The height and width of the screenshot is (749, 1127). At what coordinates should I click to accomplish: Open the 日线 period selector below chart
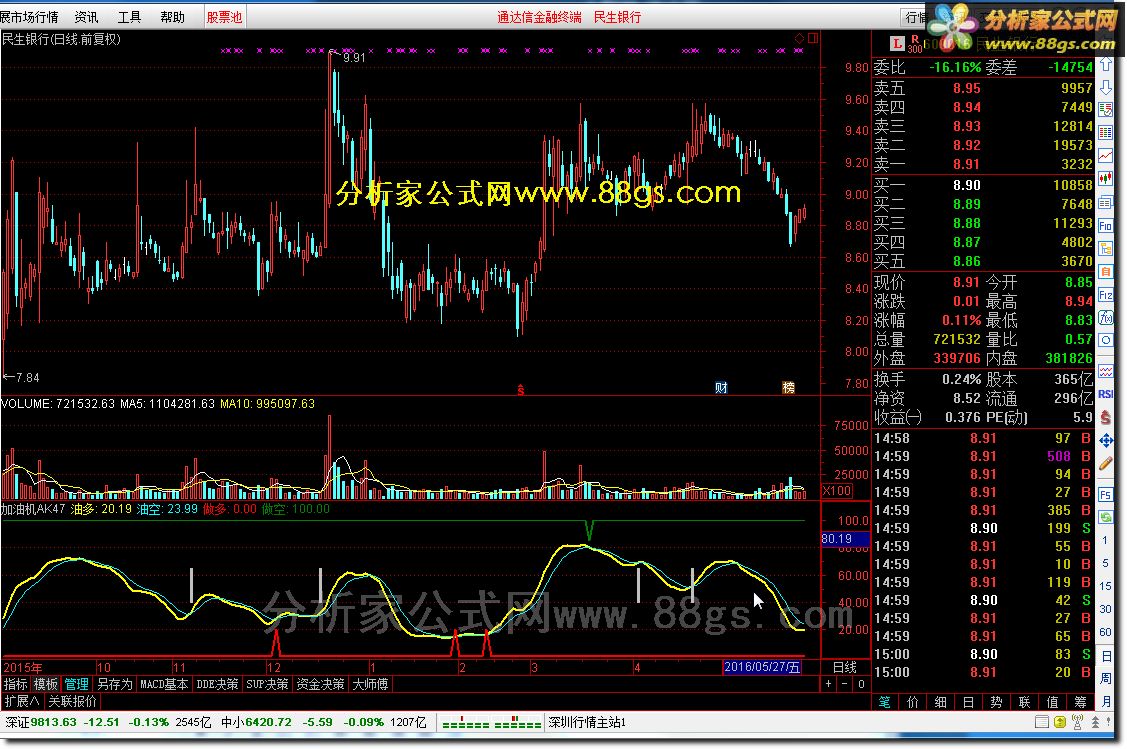(844, 667)
